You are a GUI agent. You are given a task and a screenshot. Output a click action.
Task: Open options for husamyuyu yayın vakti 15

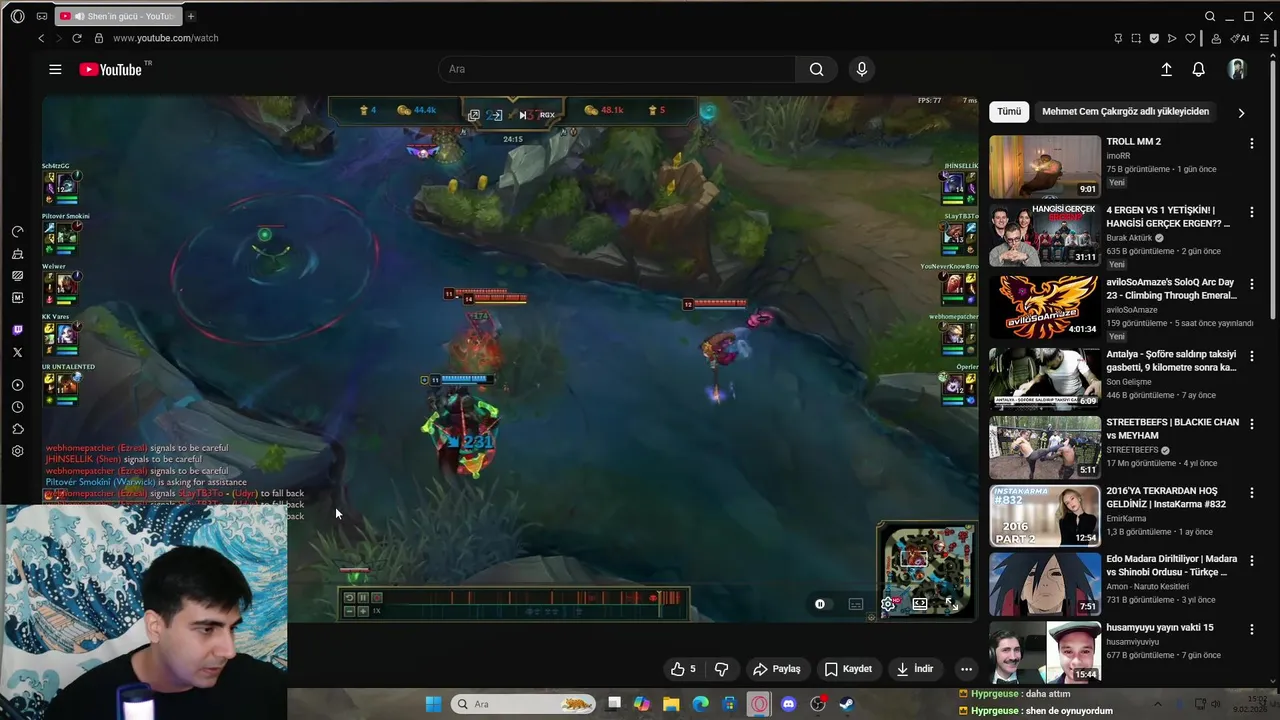tap(1251, 629)
